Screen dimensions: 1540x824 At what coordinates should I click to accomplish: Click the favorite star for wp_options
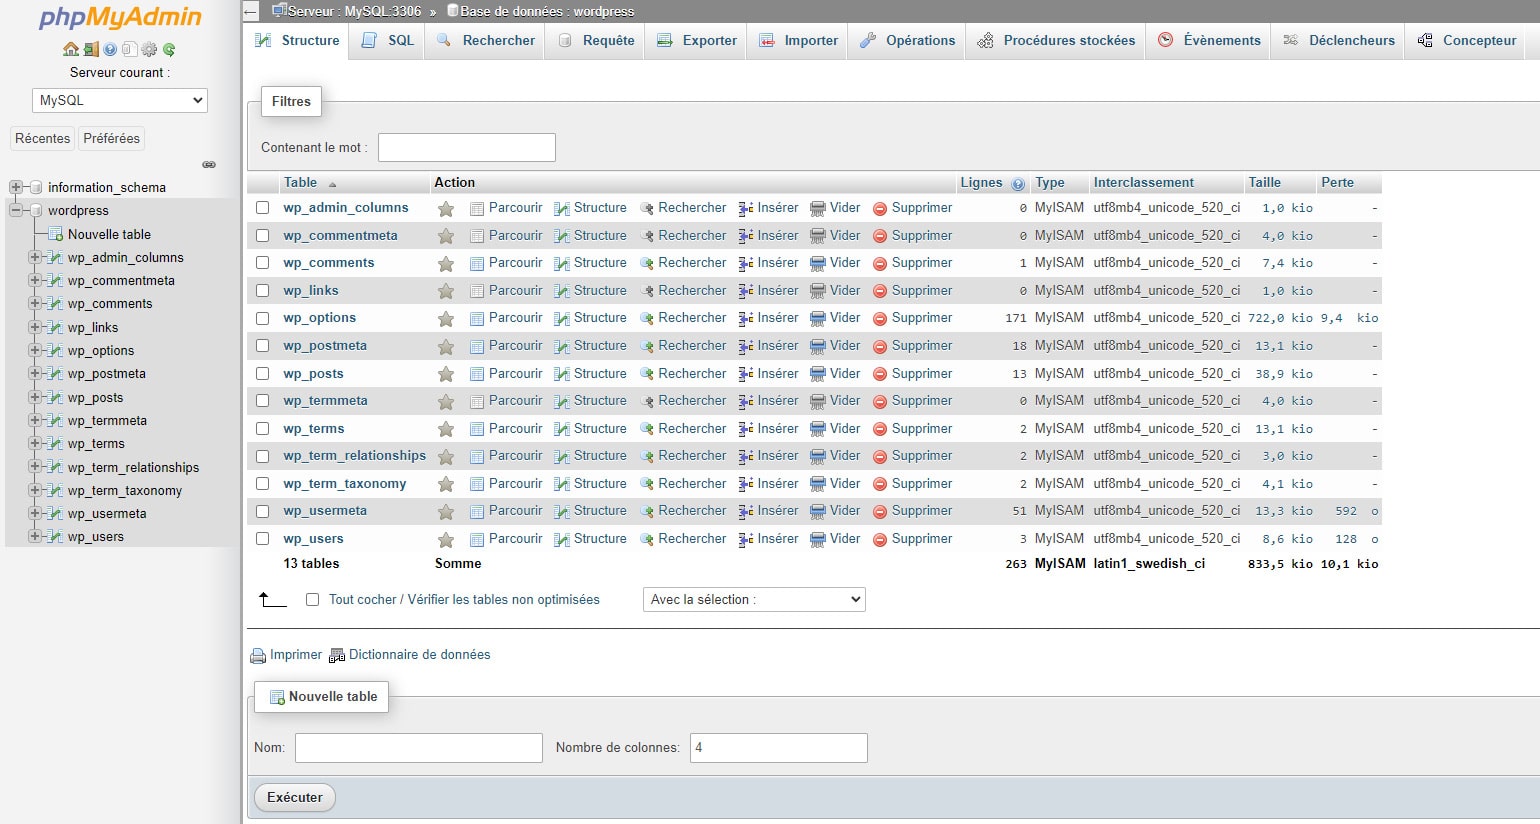click(x=446, y=319)
